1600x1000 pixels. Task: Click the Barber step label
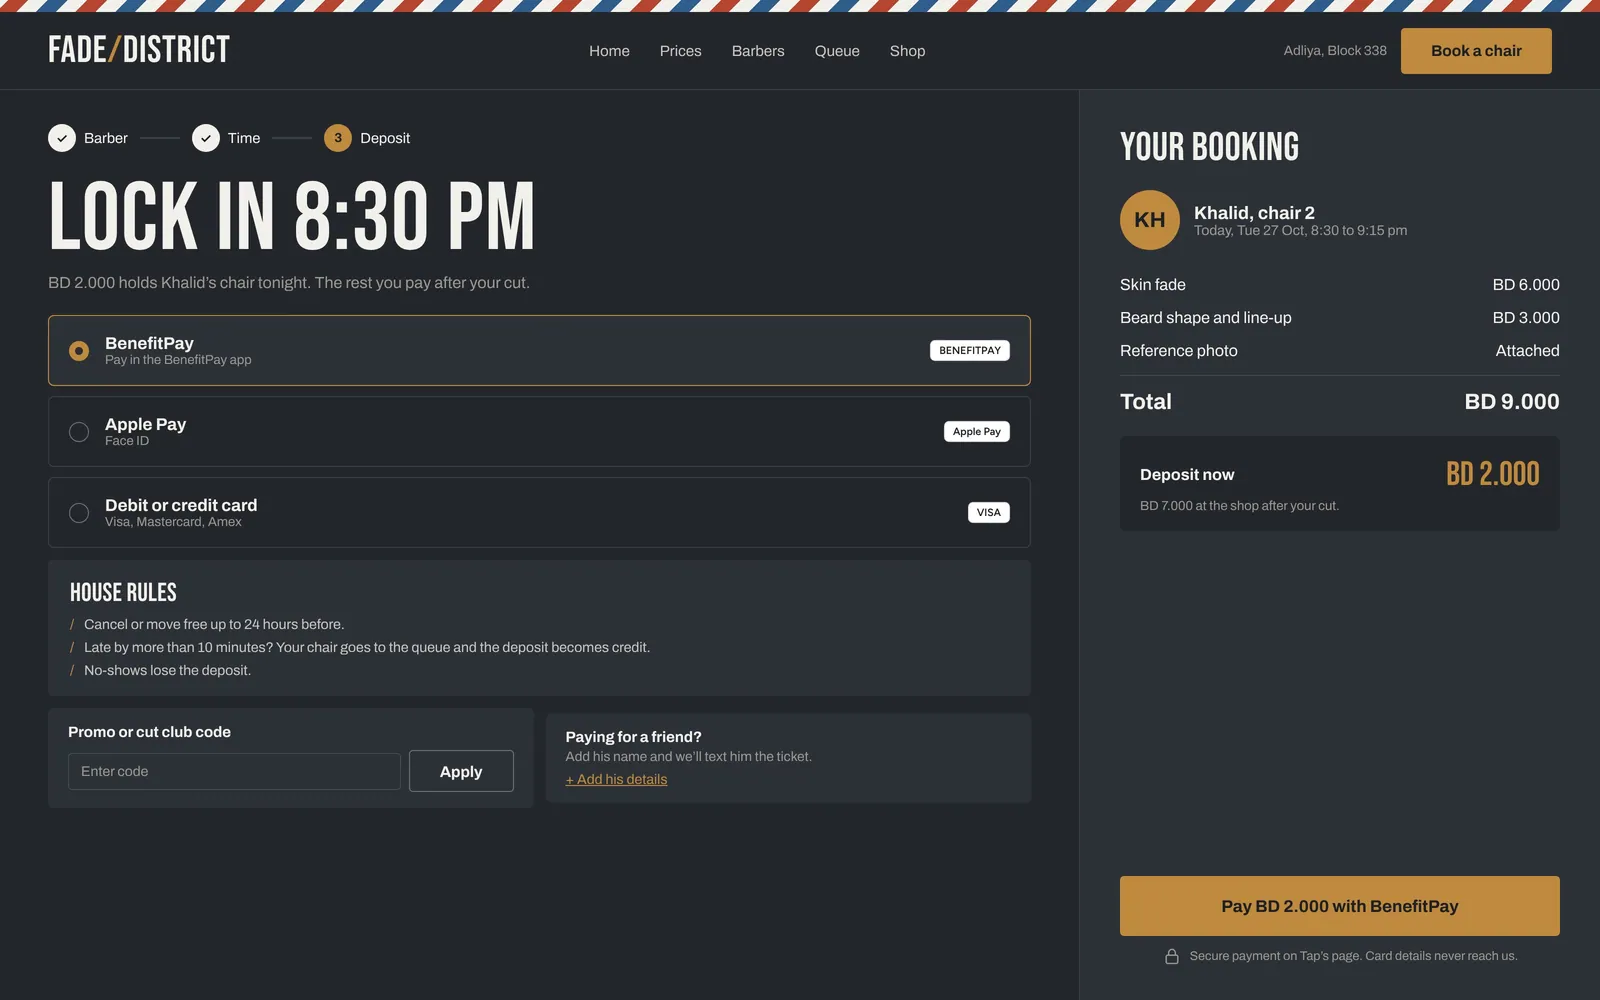point(106,138)
